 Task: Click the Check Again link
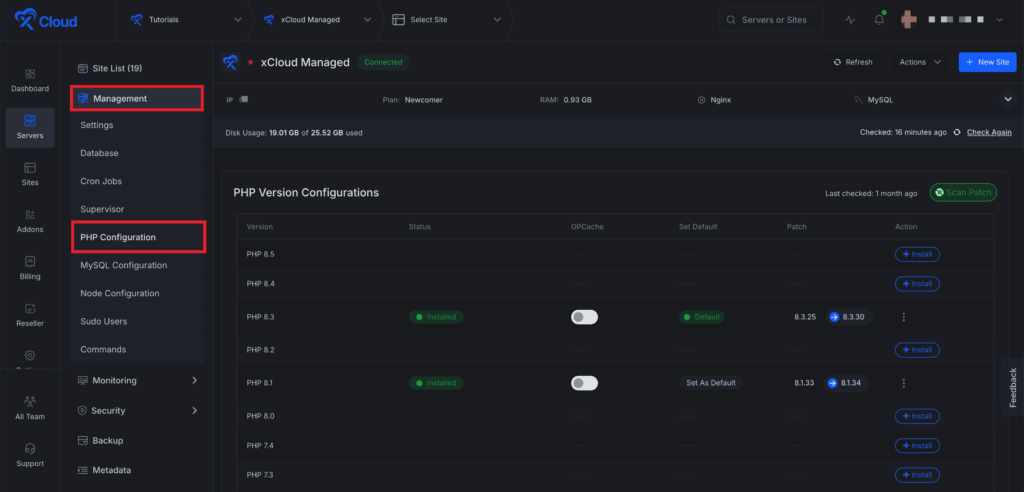(x=988, y=133)
